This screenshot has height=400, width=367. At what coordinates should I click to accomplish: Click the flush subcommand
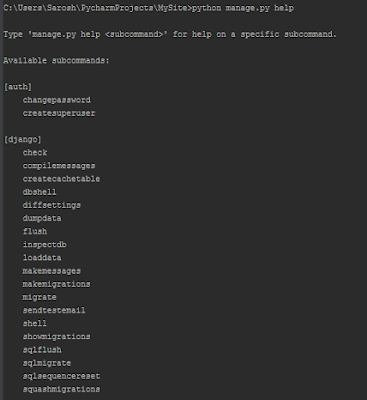(x=35, y=231)
